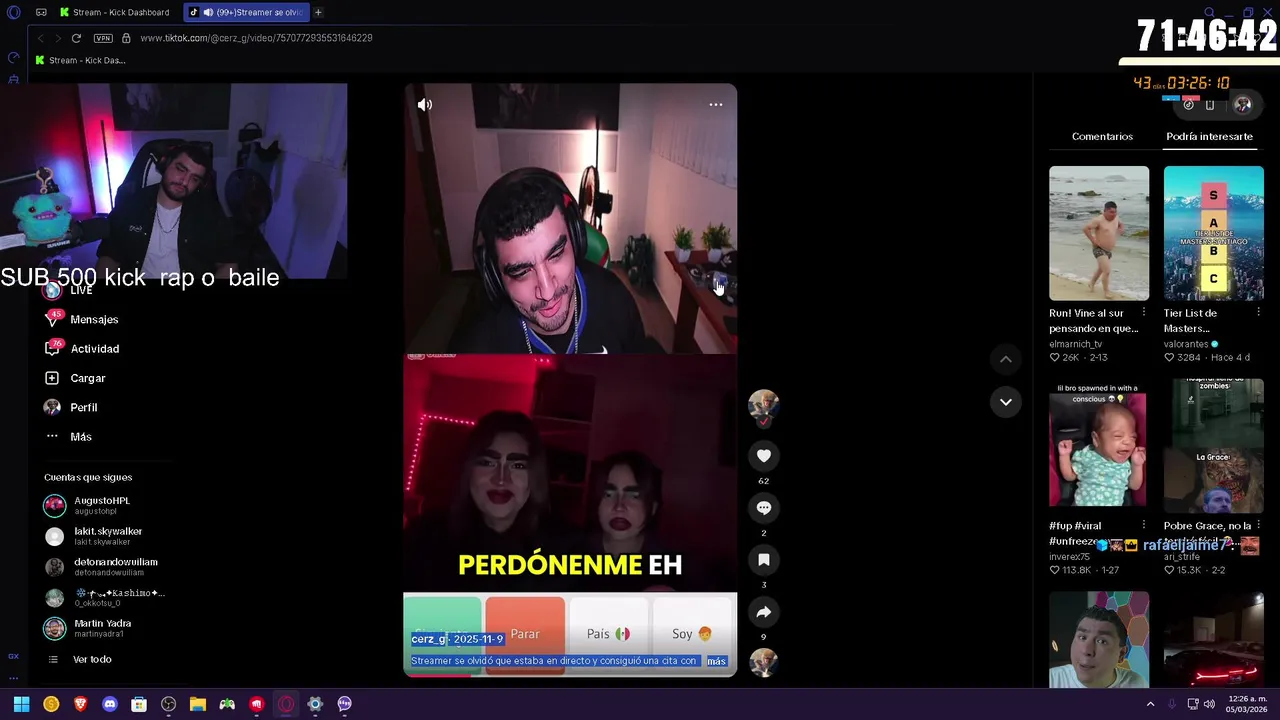The width and height of the screenshot is (1280, 720).
Task: Open the volume control in tray
Action: 1209,704
